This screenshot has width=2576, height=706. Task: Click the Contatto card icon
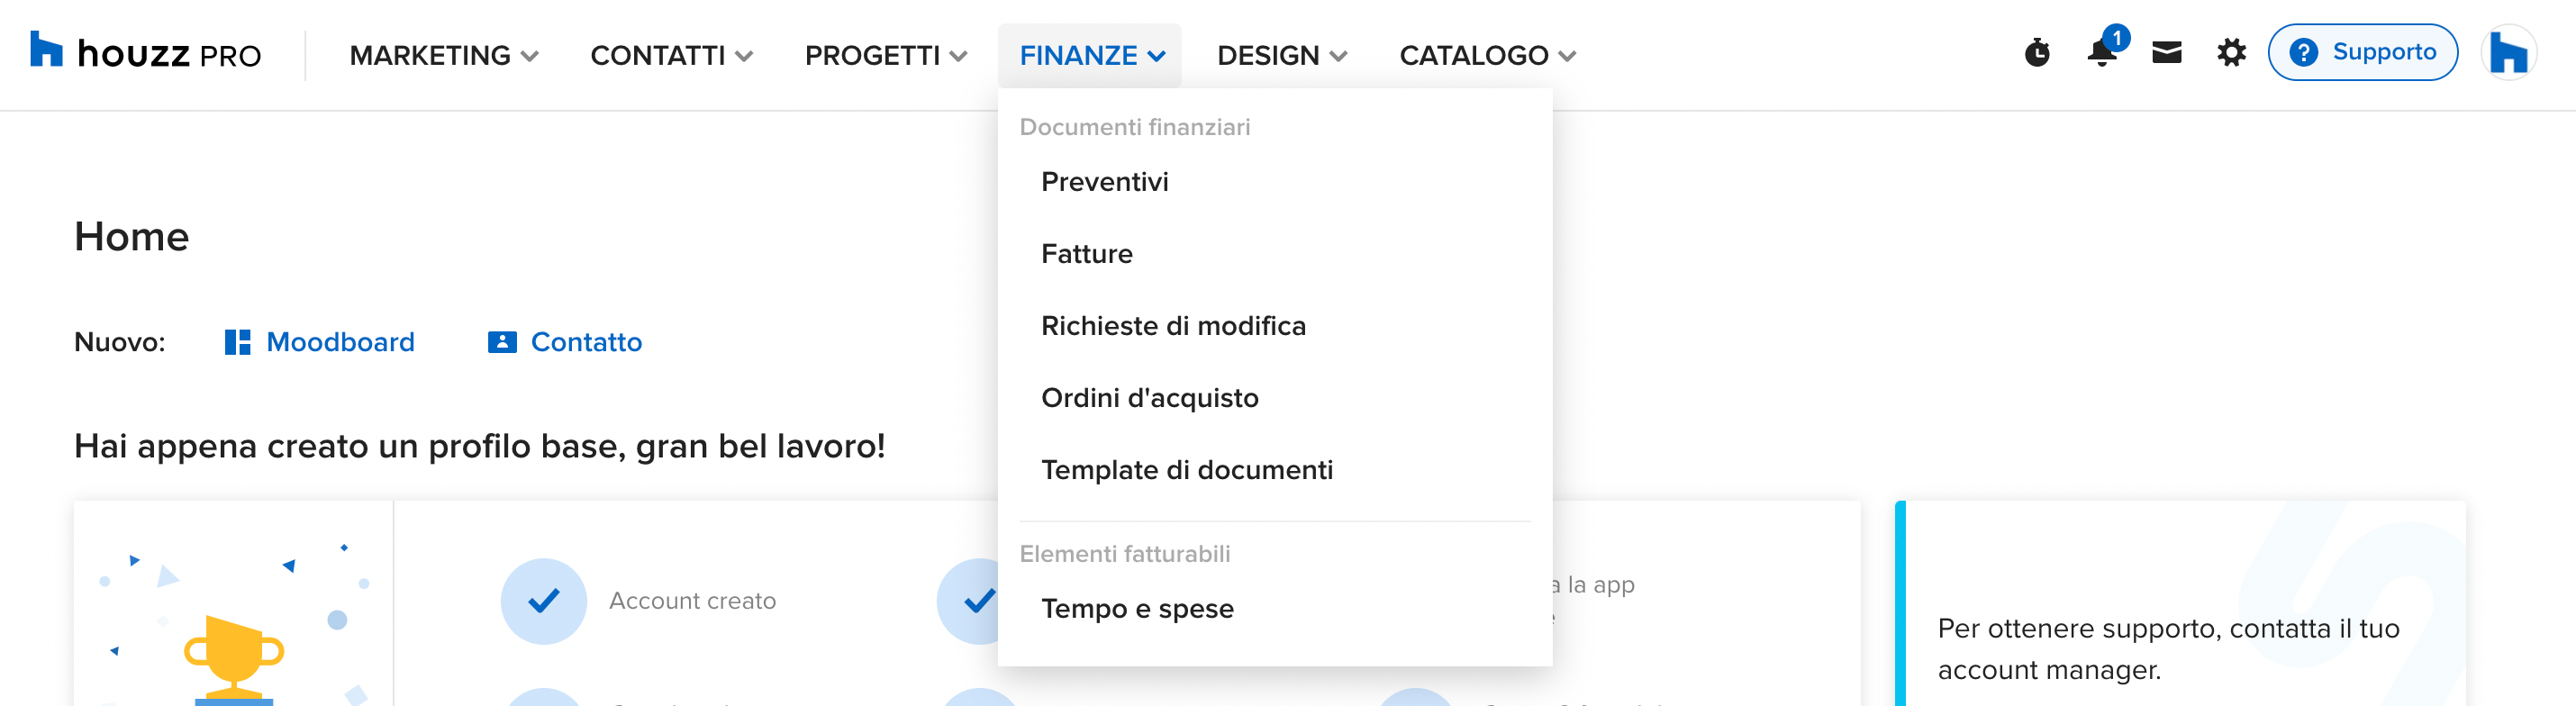[502, 342]
